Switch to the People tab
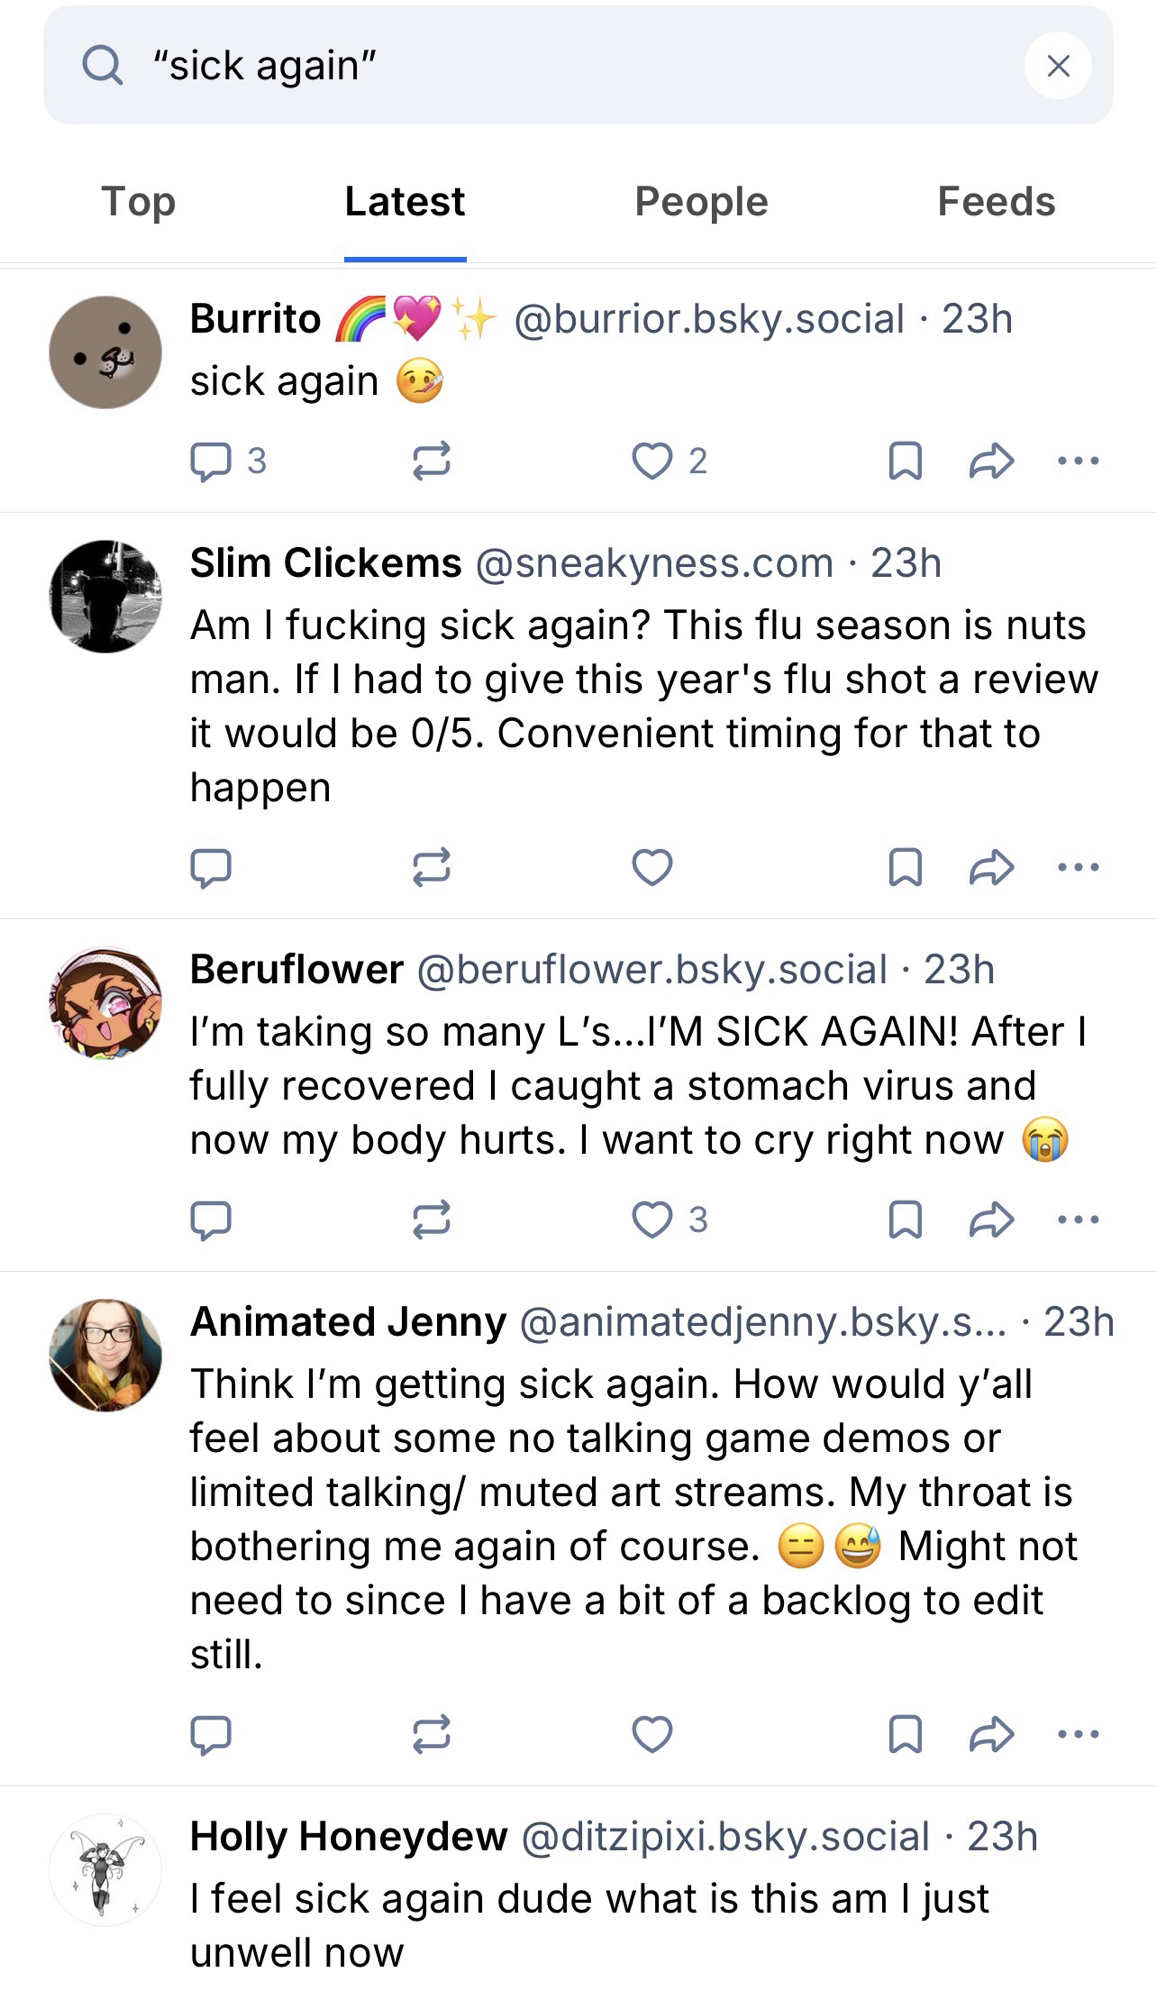This screenshot has height=2000, width=1157. (701, 202)
